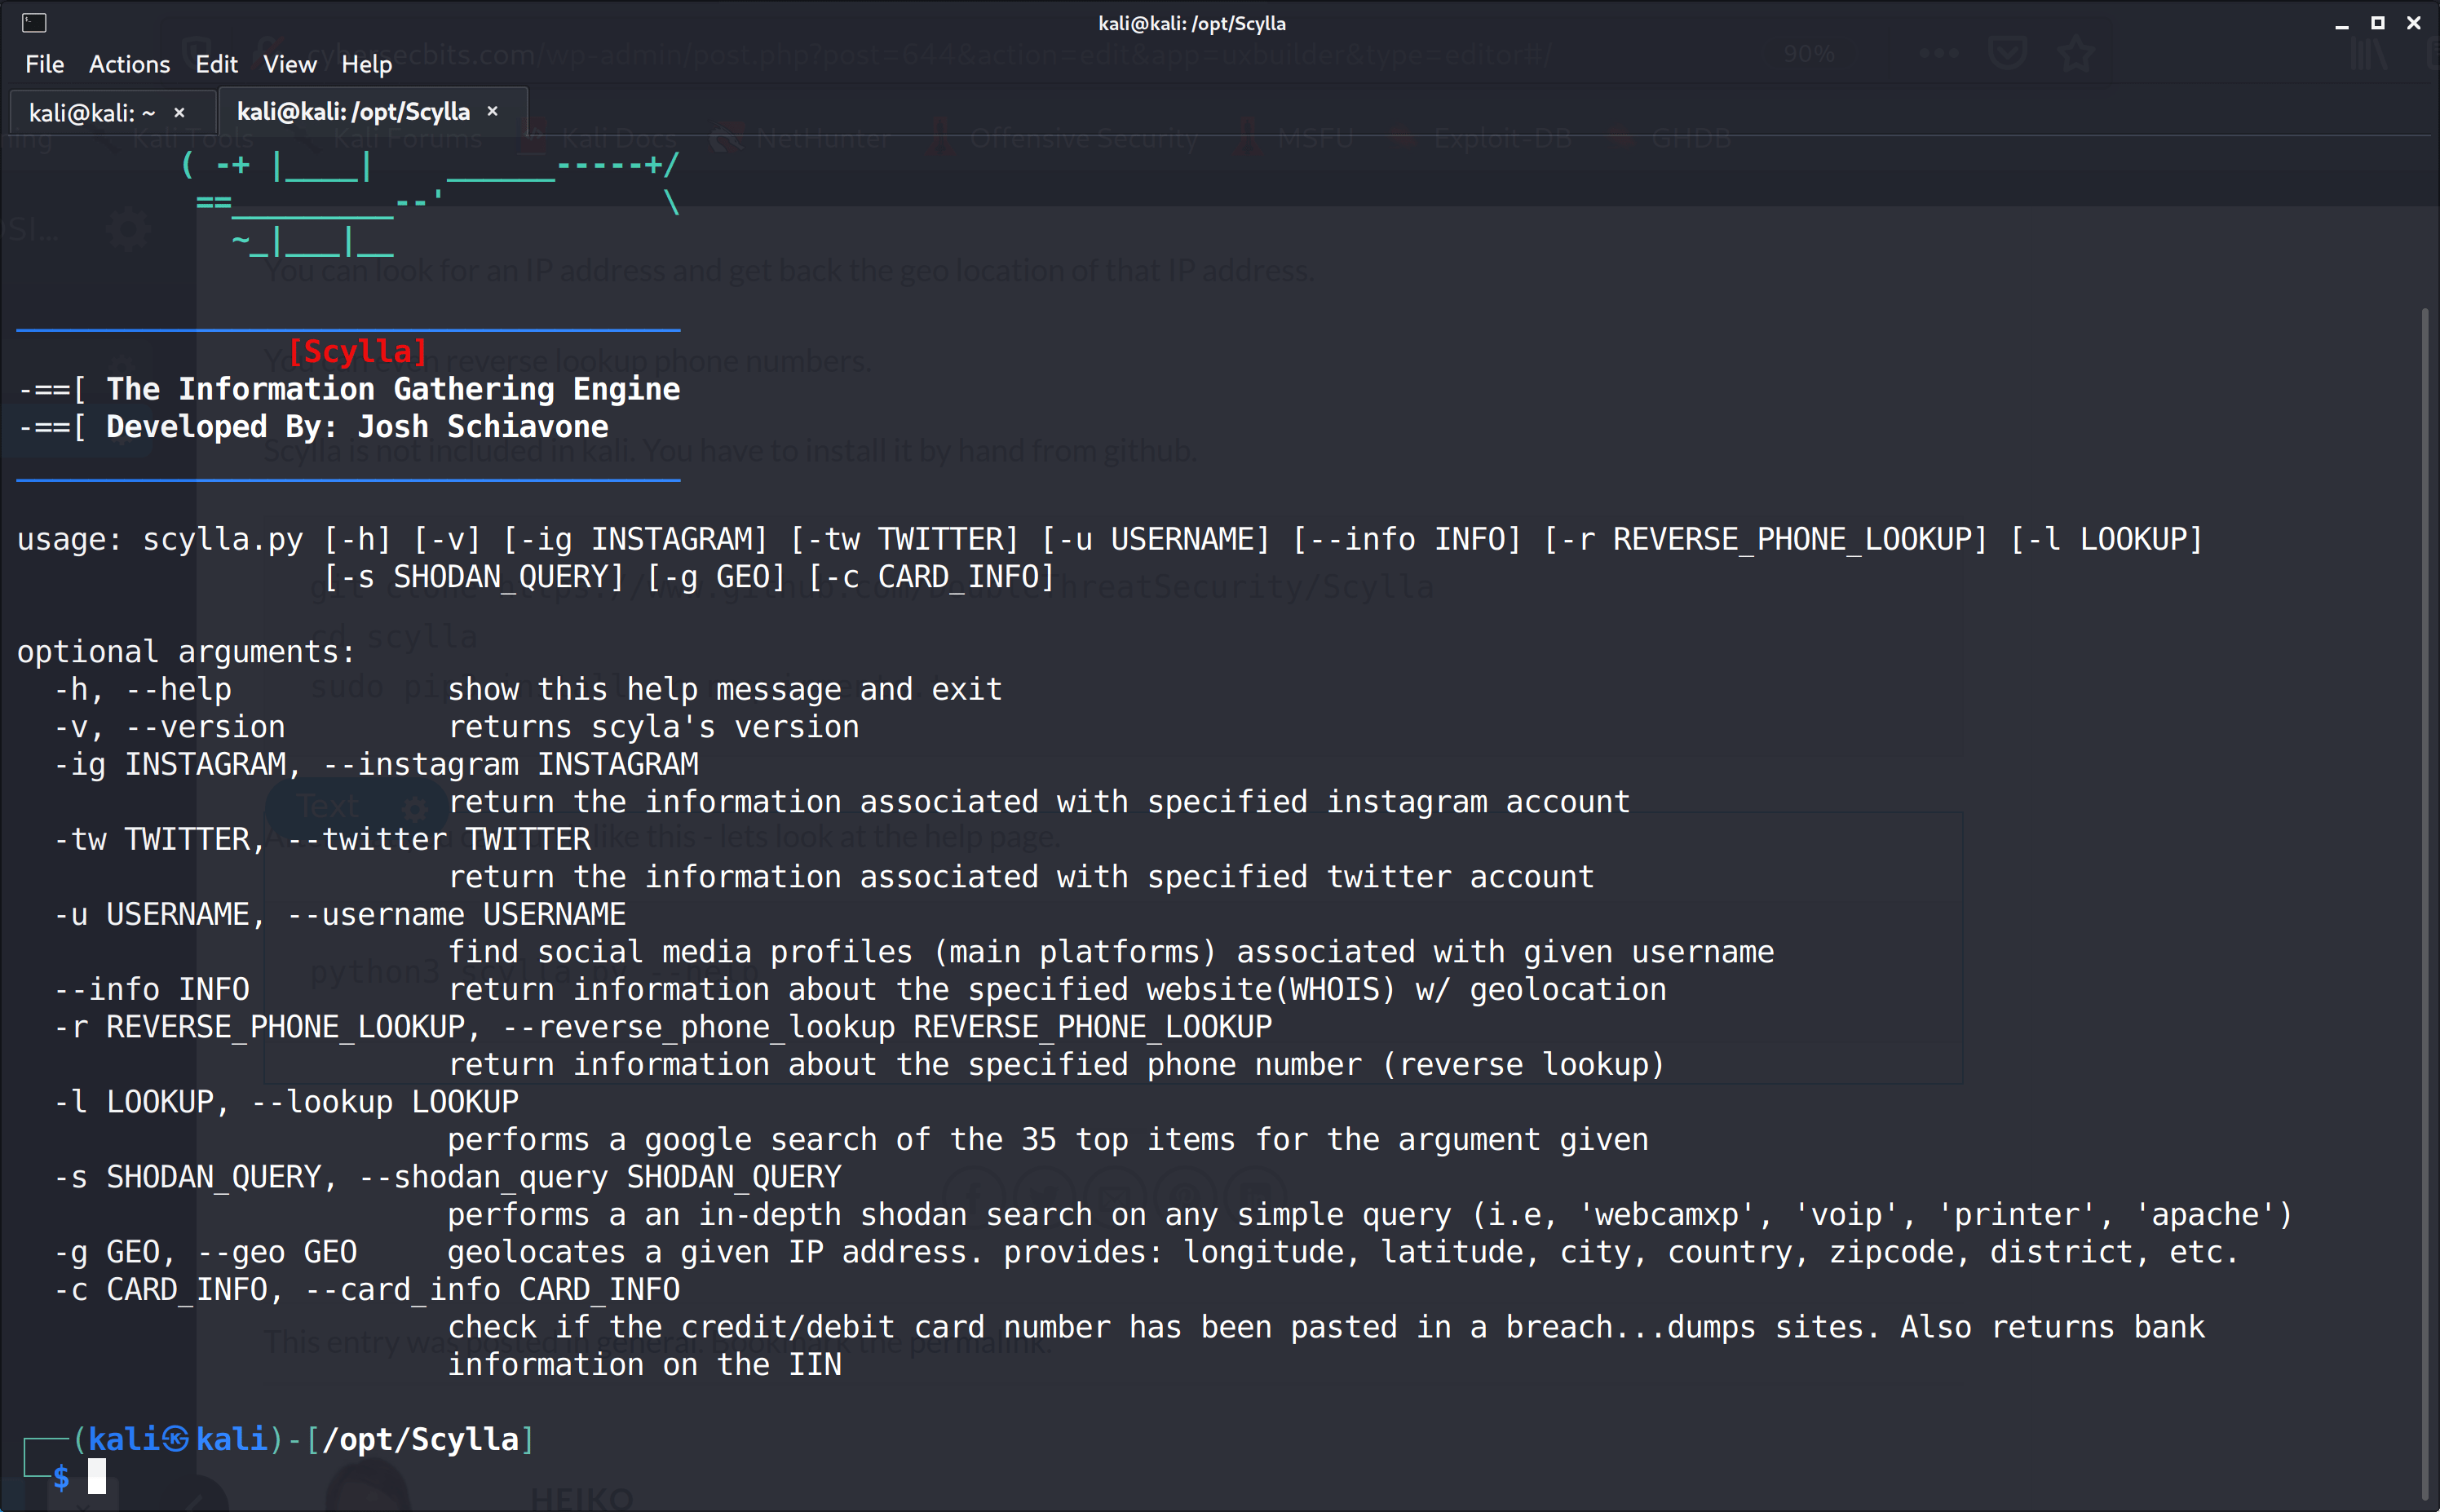Open the Help menu

click(366, 64)
